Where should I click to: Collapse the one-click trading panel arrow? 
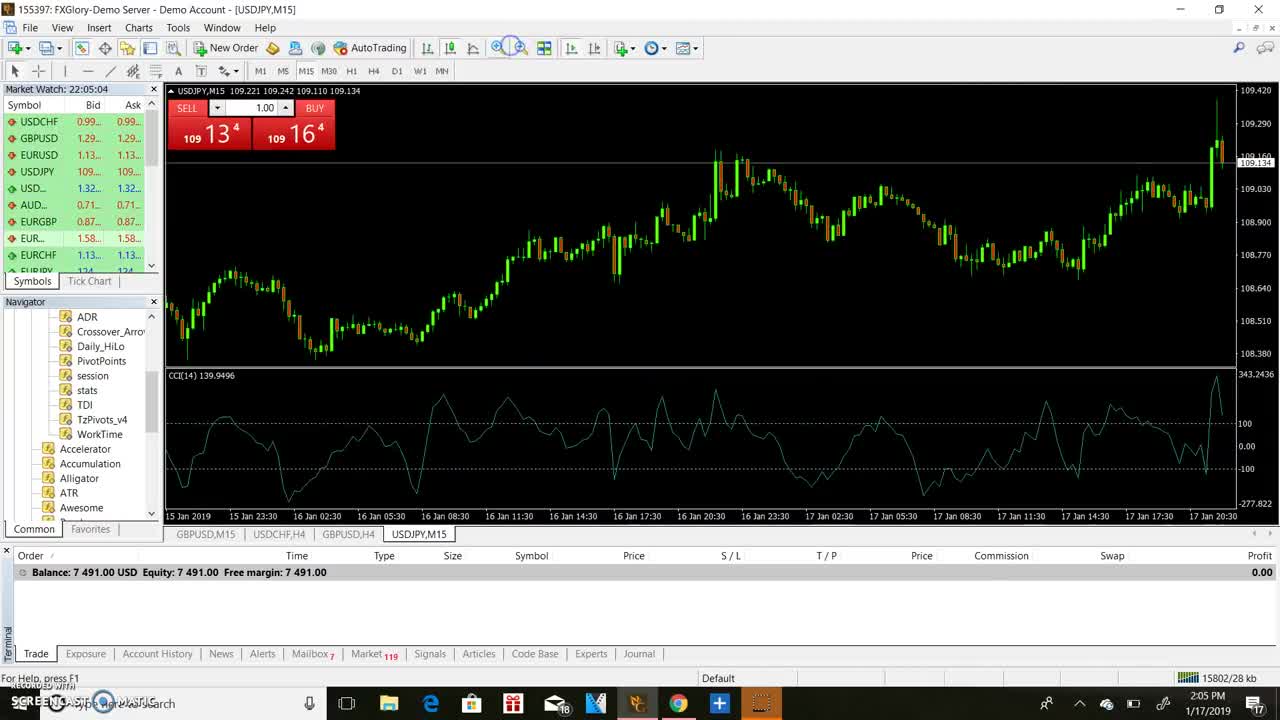[171, 91]
